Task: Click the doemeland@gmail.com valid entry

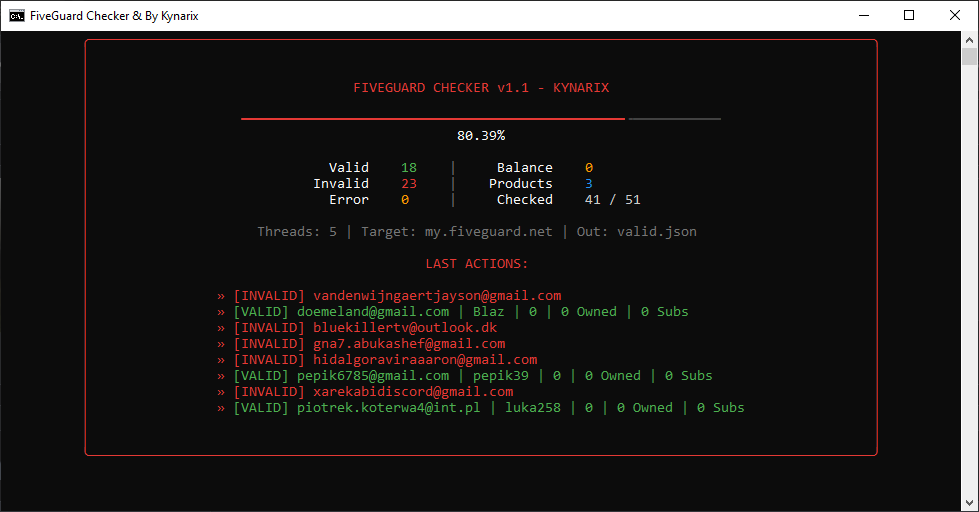Action: [x=453, y=312]
